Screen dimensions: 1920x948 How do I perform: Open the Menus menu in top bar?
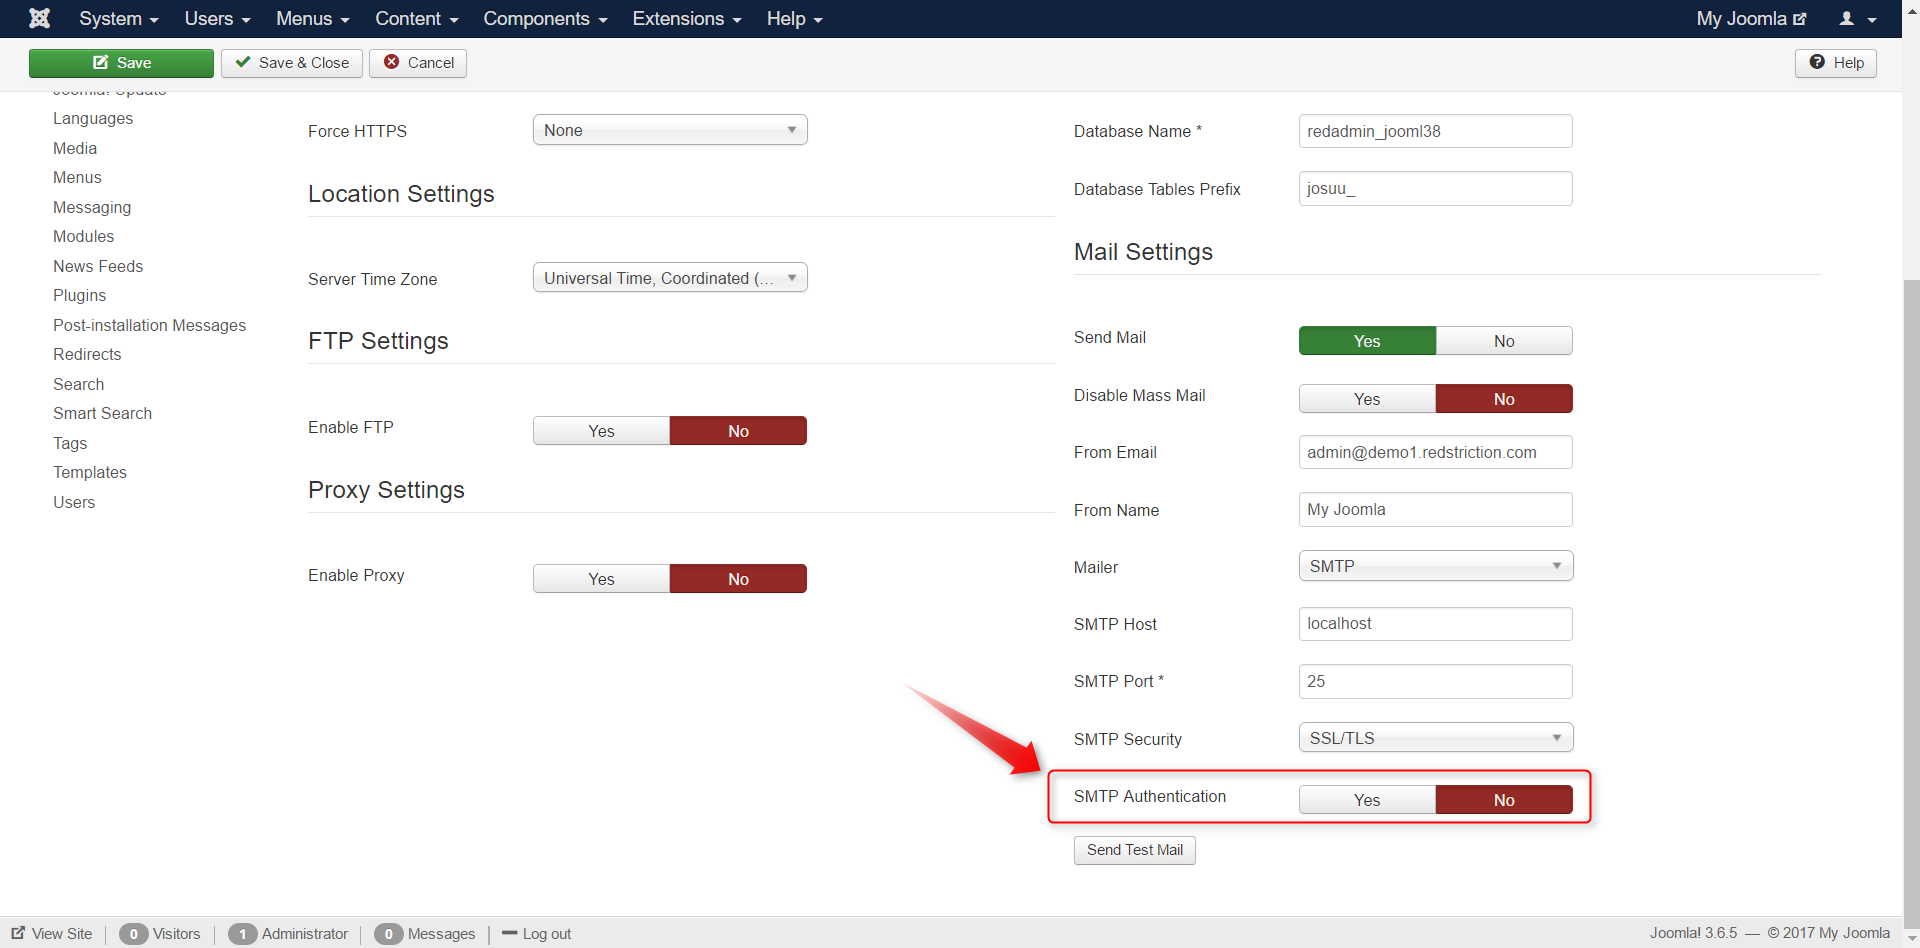pyautogui.click(x=313, y=19)
